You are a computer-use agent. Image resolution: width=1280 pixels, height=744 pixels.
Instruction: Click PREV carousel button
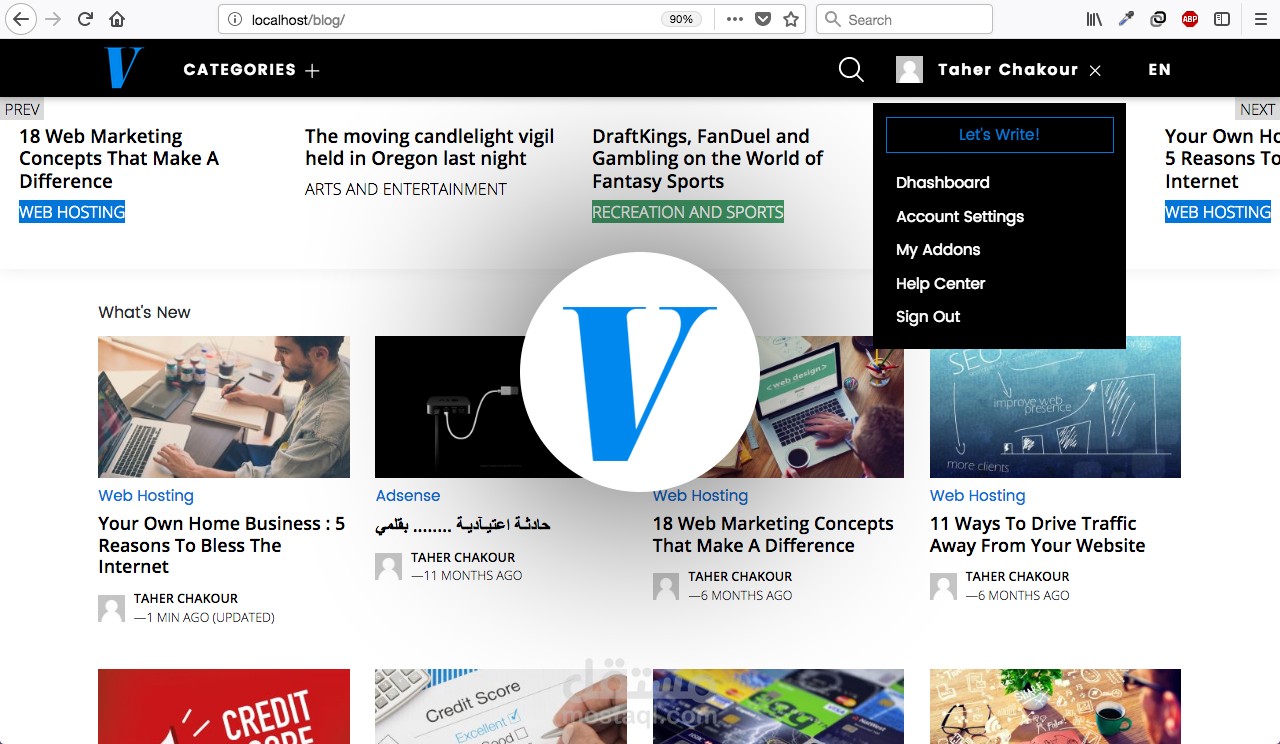pos(22,109)
